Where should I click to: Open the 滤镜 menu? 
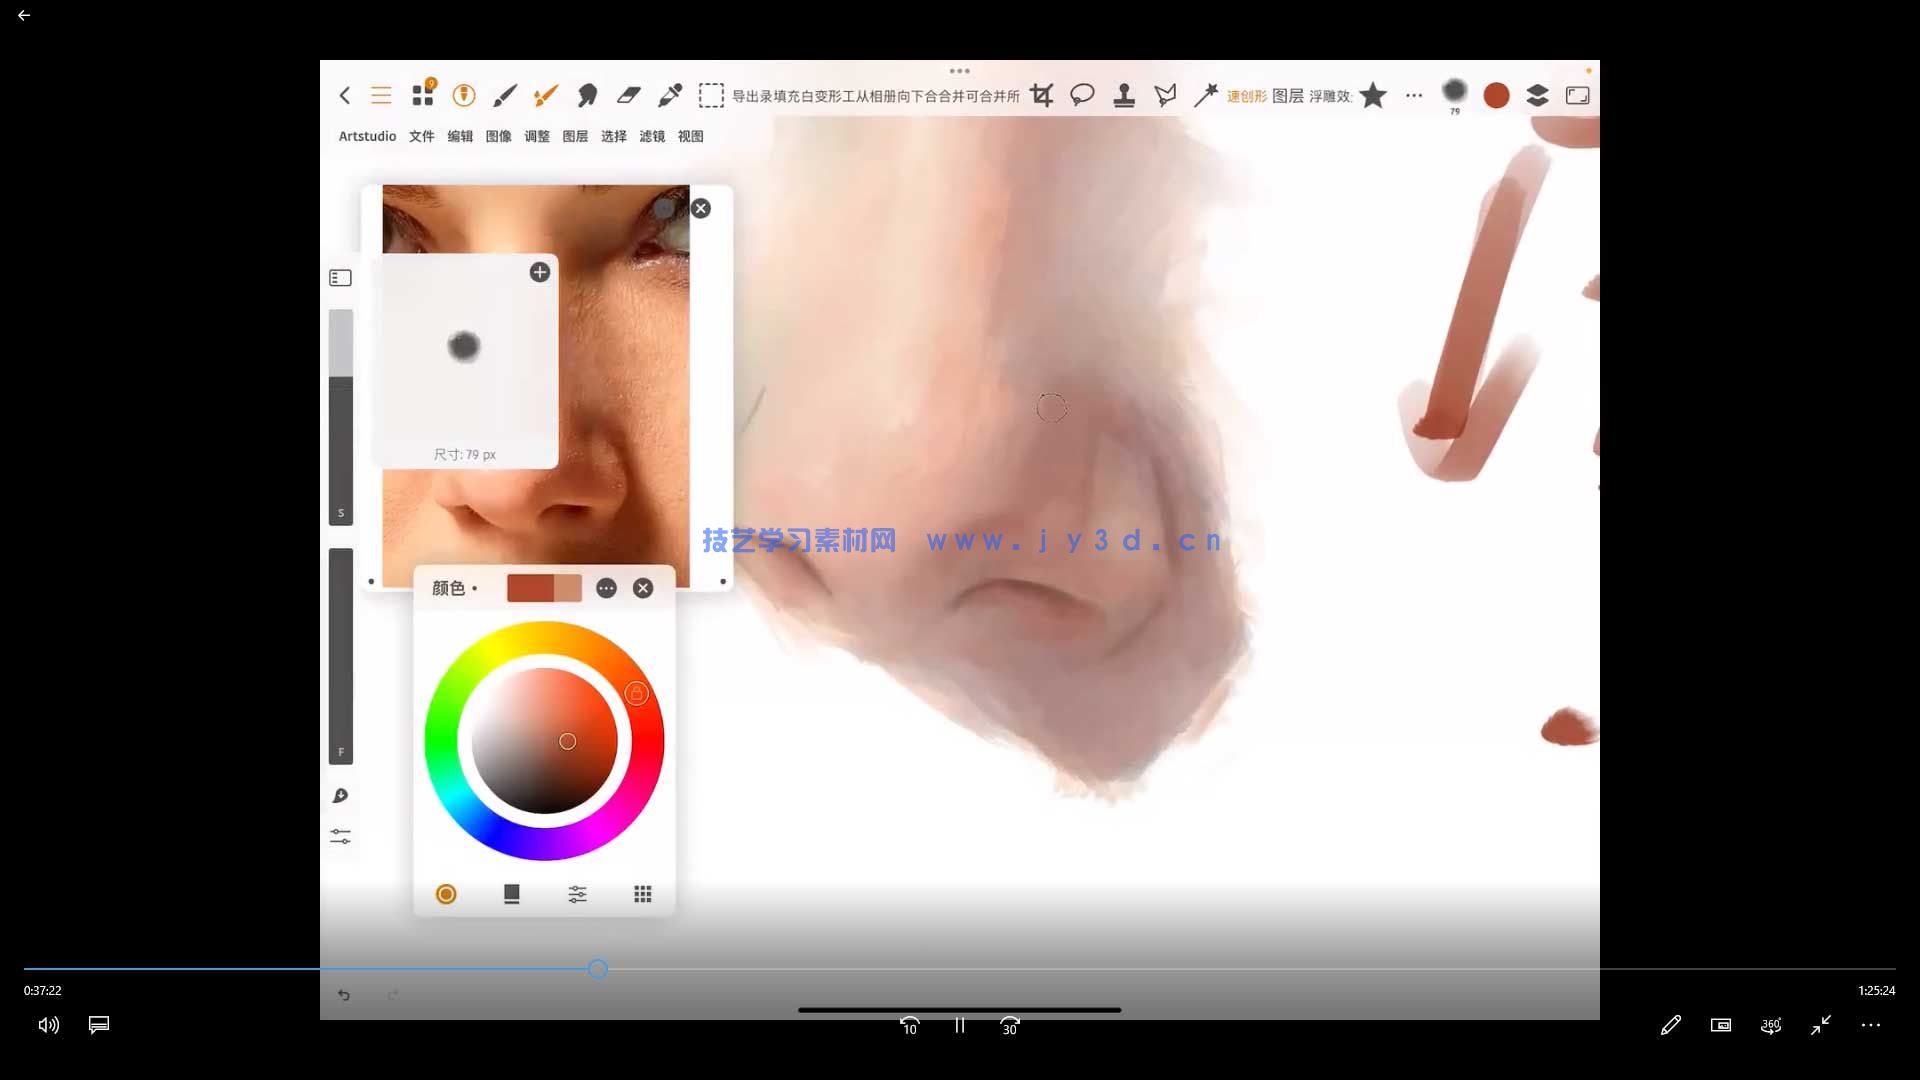(x=652, y=136)
